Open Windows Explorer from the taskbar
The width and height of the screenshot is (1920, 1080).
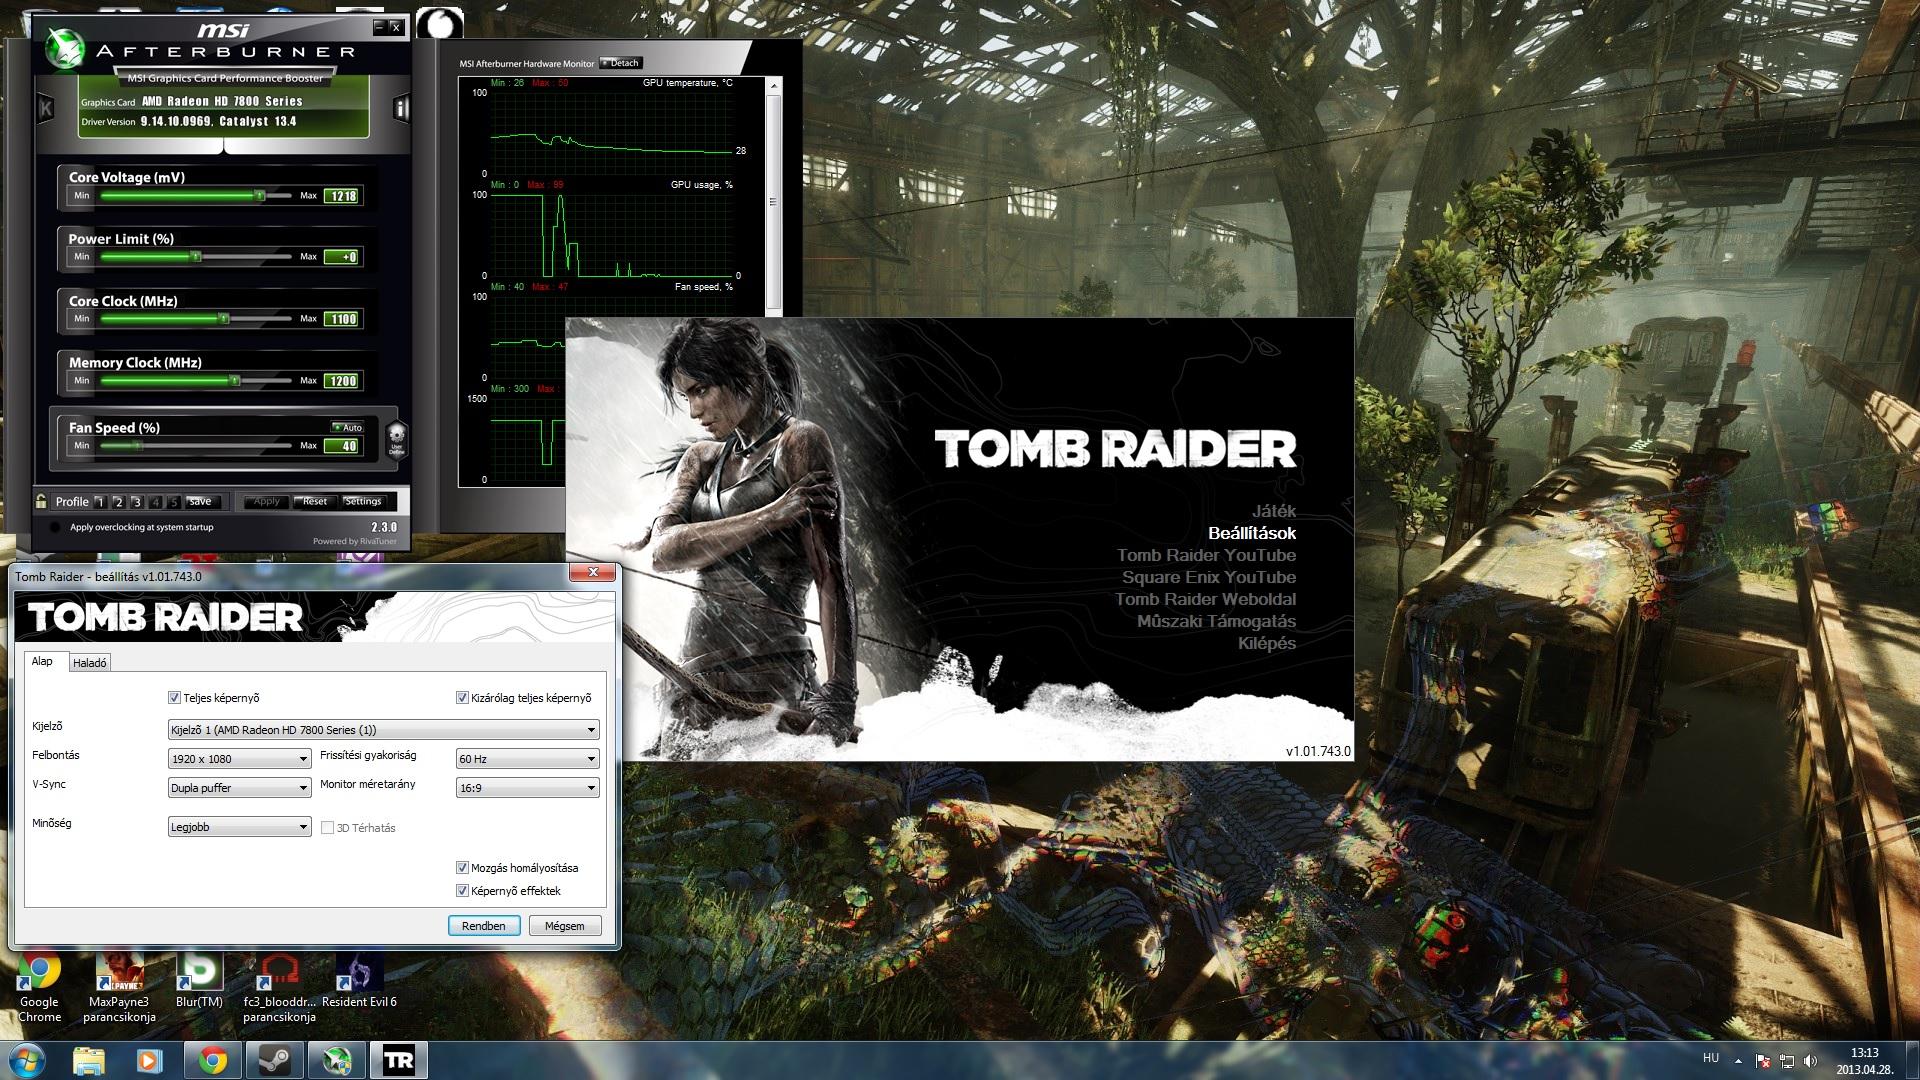pyautogui.click(x=89, y=1060)
